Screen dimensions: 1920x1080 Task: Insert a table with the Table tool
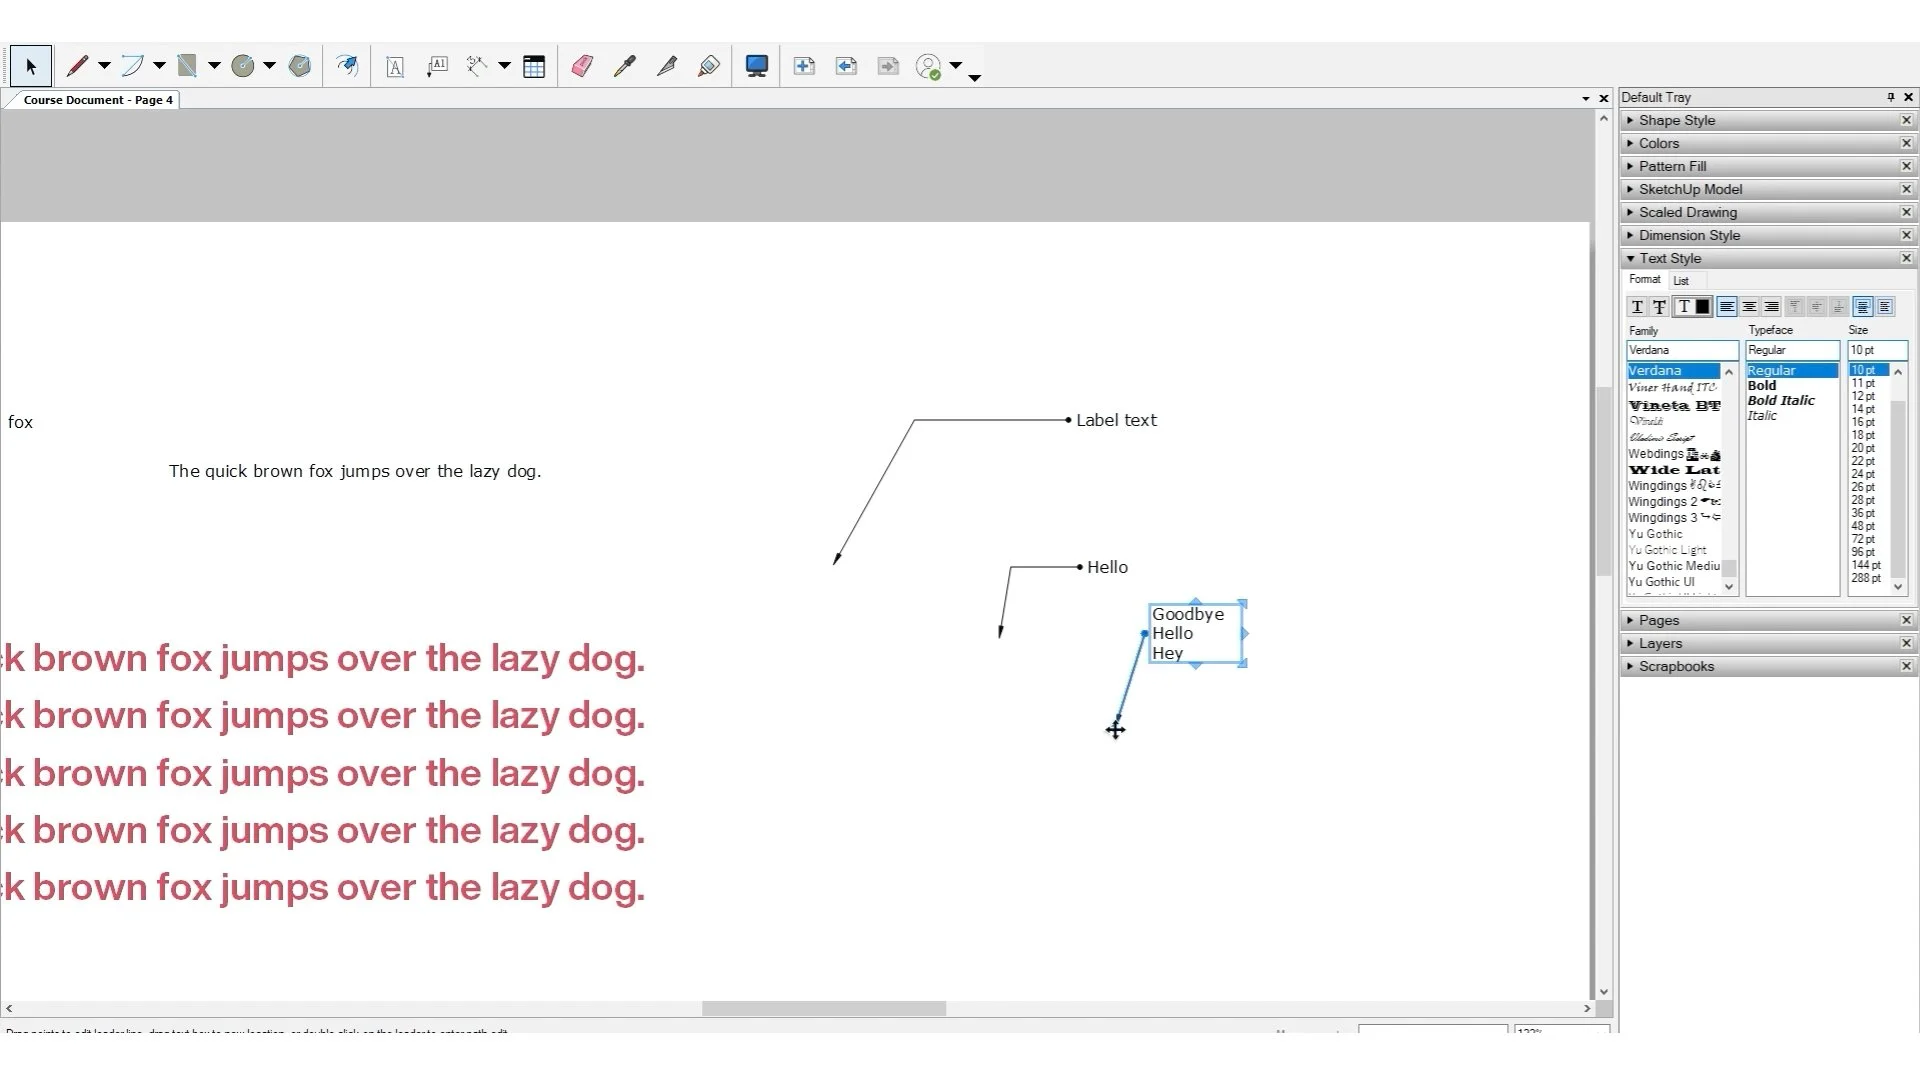[534, 66]
